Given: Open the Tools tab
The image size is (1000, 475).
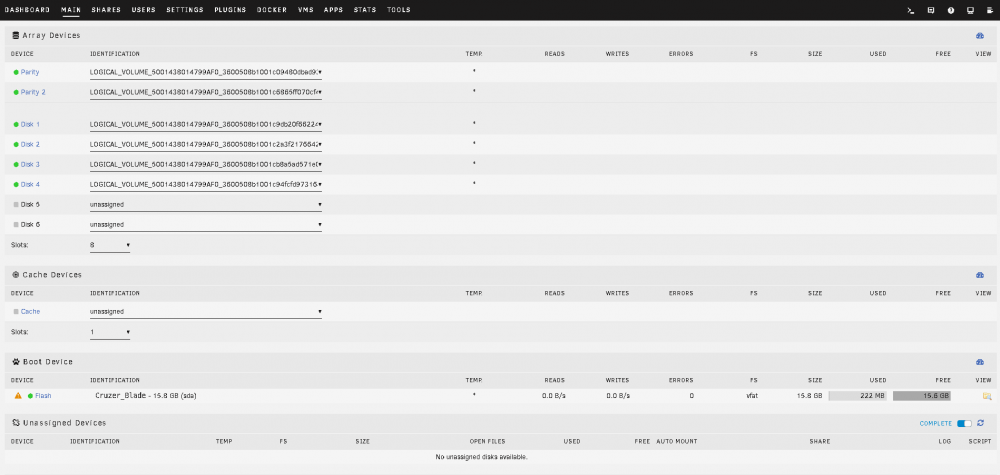Looking at the screenshot, I should pyautogui.click(x=399, y=10).
